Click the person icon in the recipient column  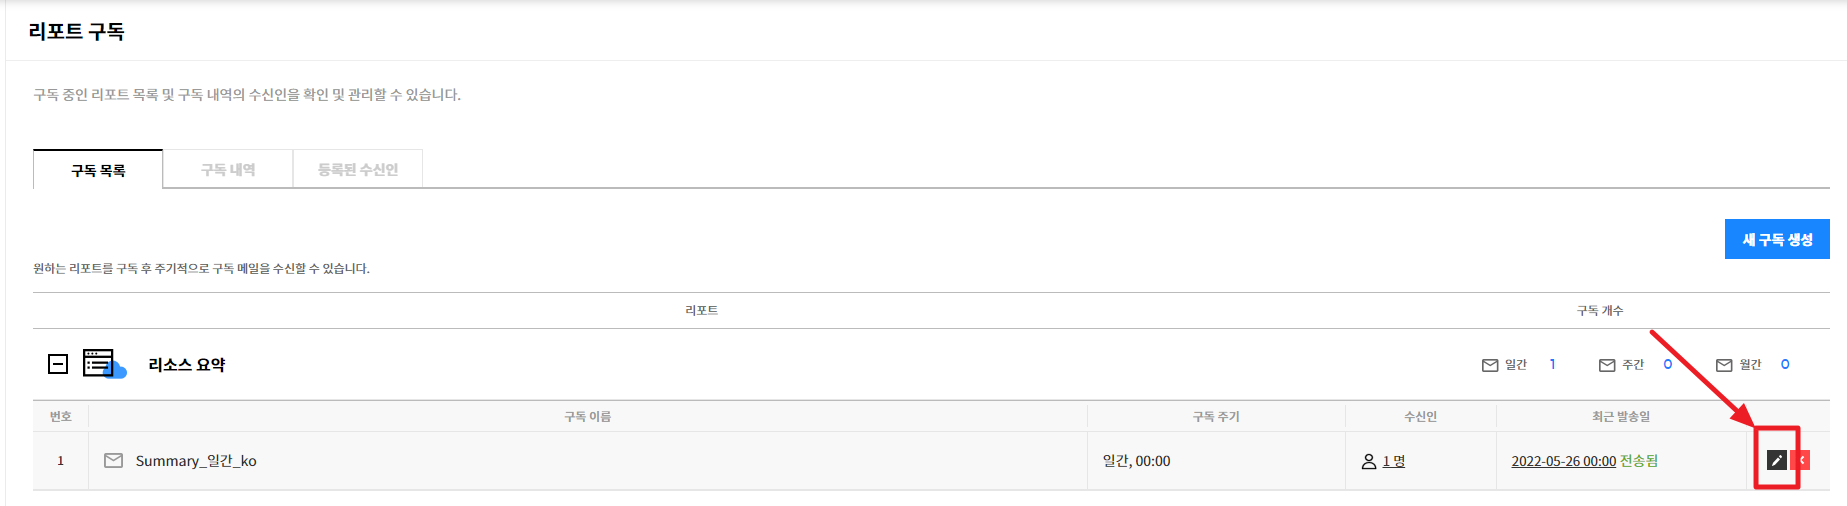[x=1369, y=461]
